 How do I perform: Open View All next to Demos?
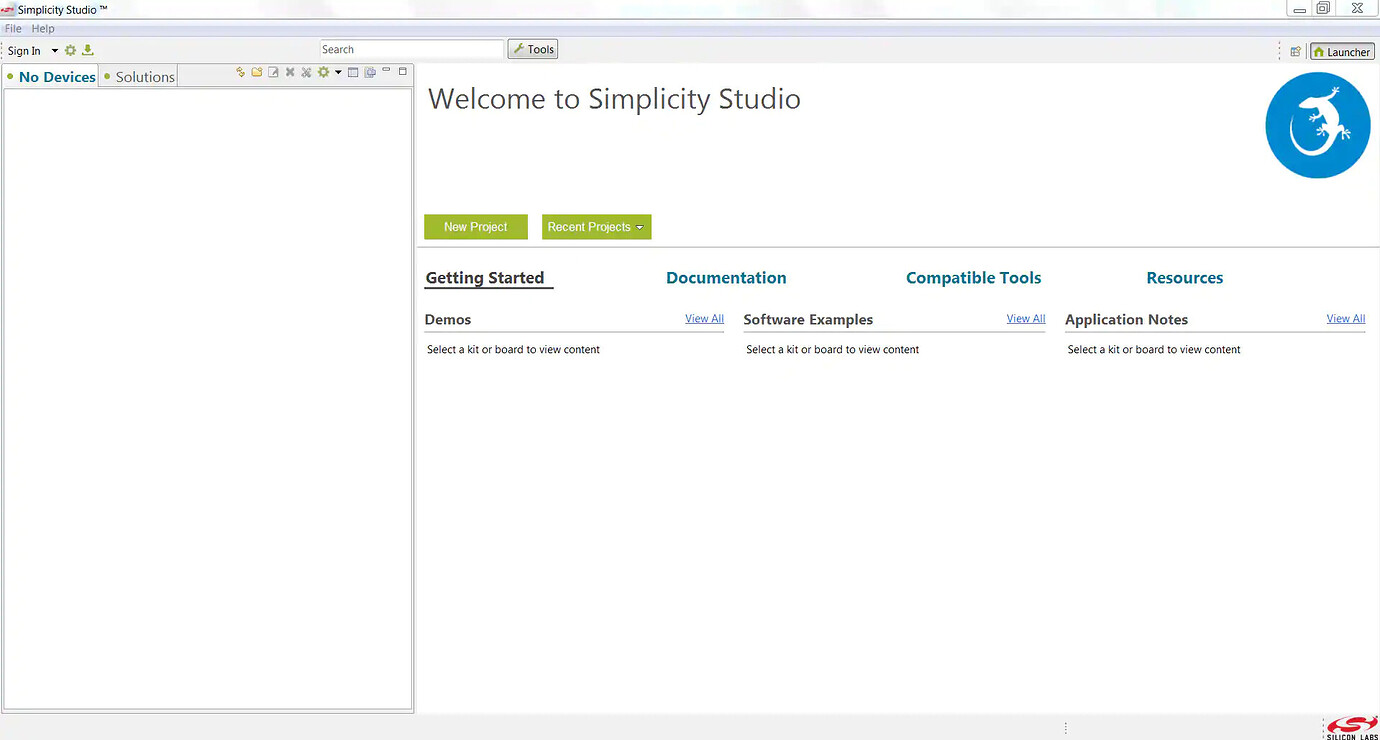[x=704, y=318]
